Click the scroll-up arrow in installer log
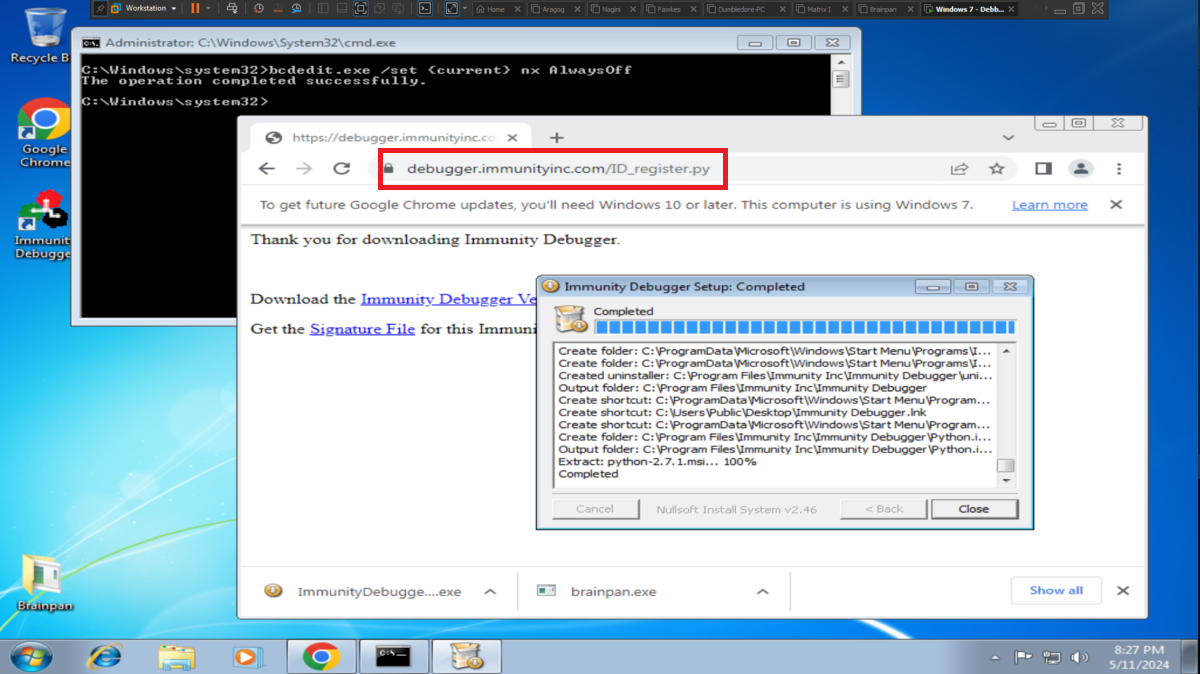The height and width of the screenshot is (674, 1200). [x=1007, y=351]
